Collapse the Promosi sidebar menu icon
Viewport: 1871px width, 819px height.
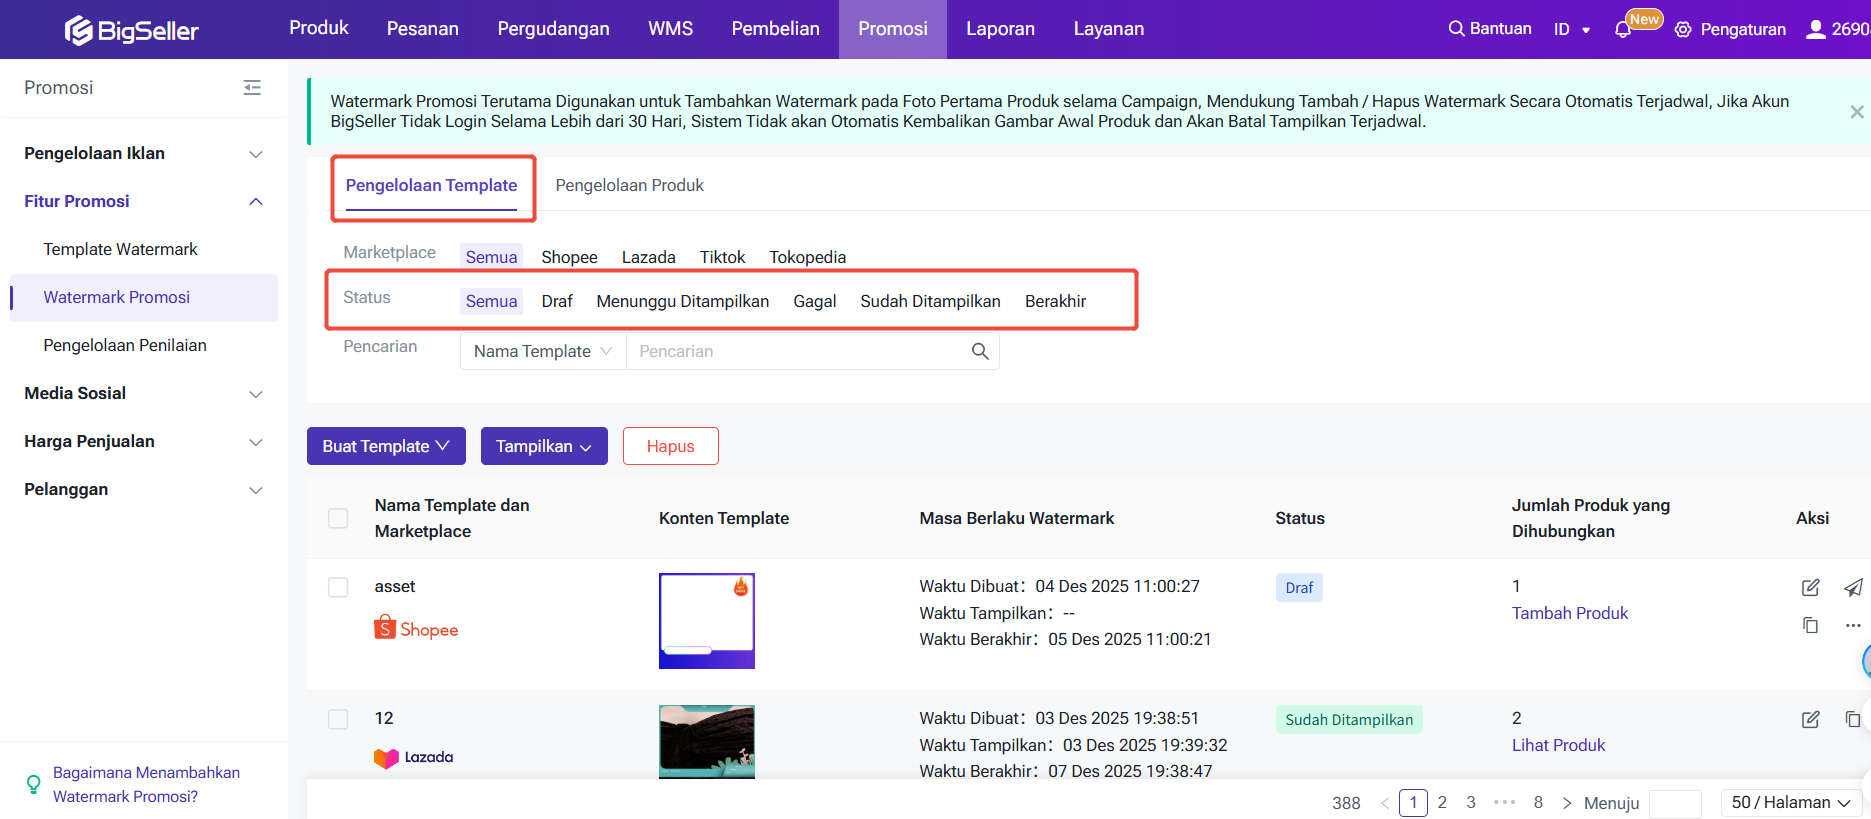click(252, 88)
